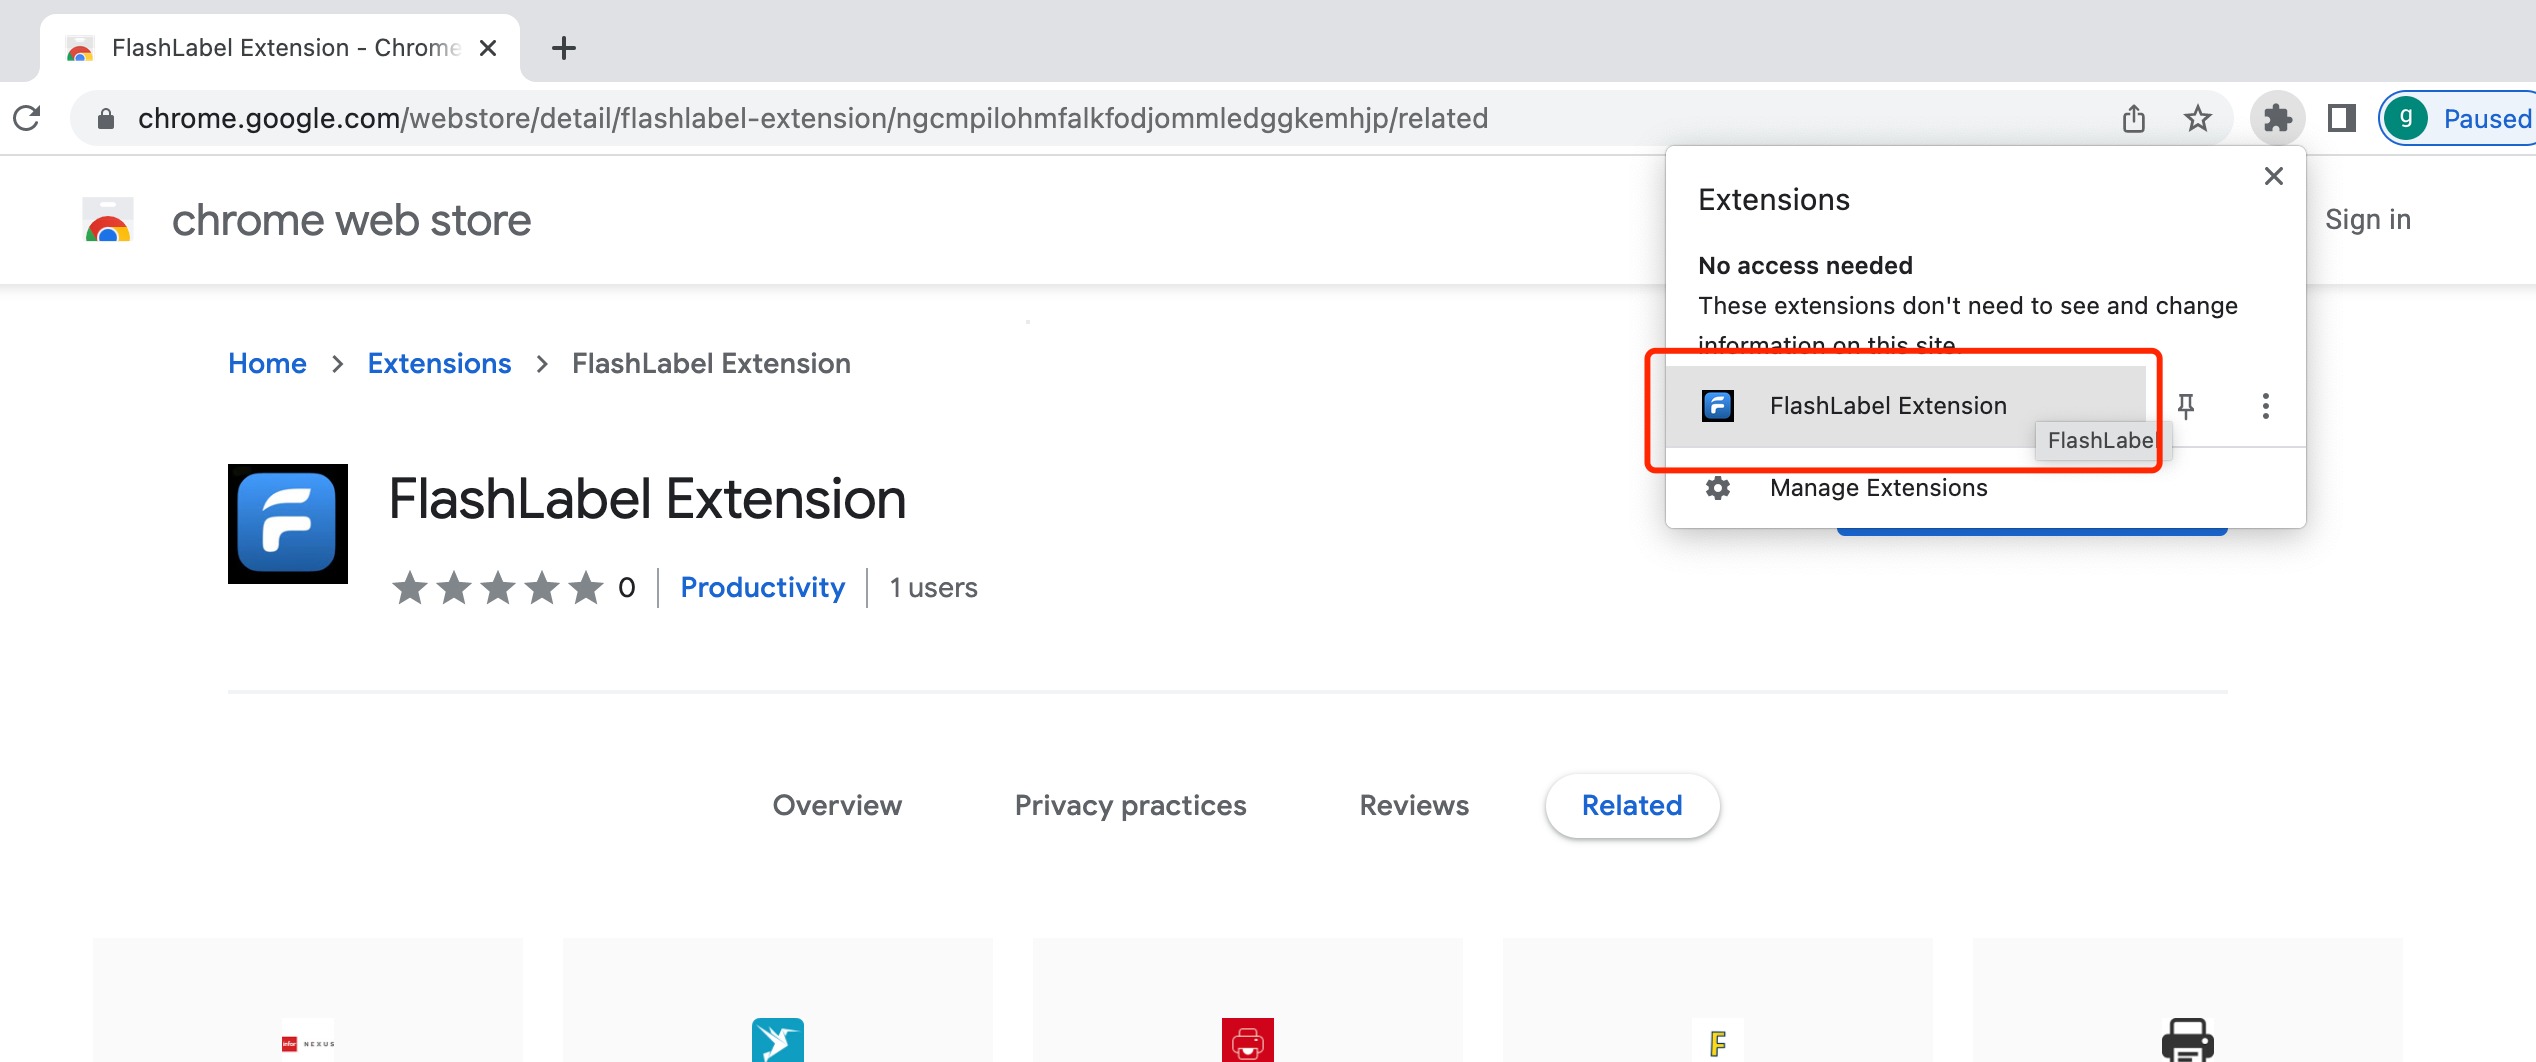Select the Related tab
2536x1062 pixels.
1632,805
